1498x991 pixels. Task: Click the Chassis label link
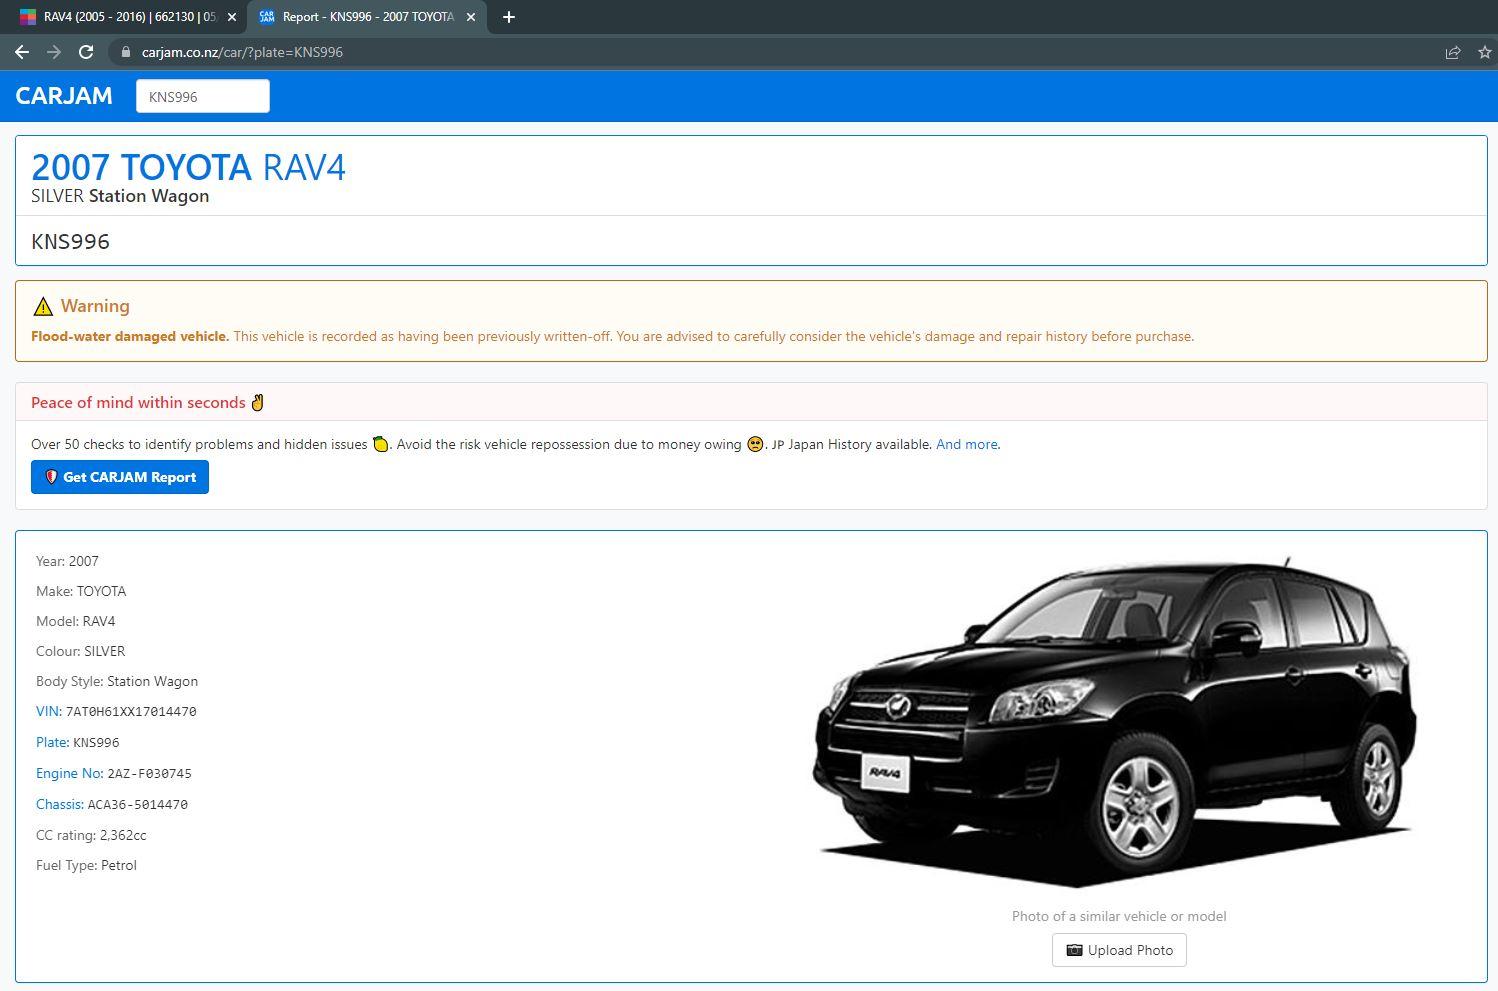pos(59,804)
